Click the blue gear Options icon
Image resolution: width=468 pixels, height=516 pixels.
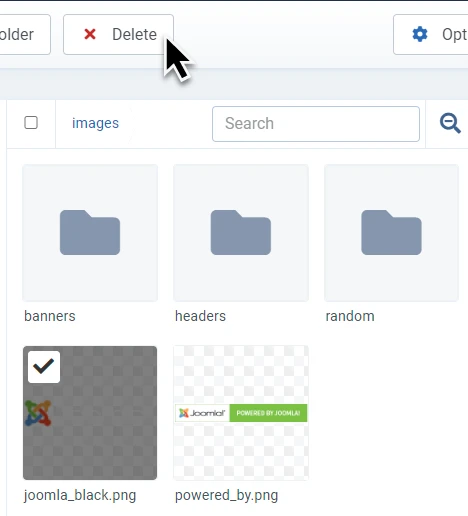[420, 34]
